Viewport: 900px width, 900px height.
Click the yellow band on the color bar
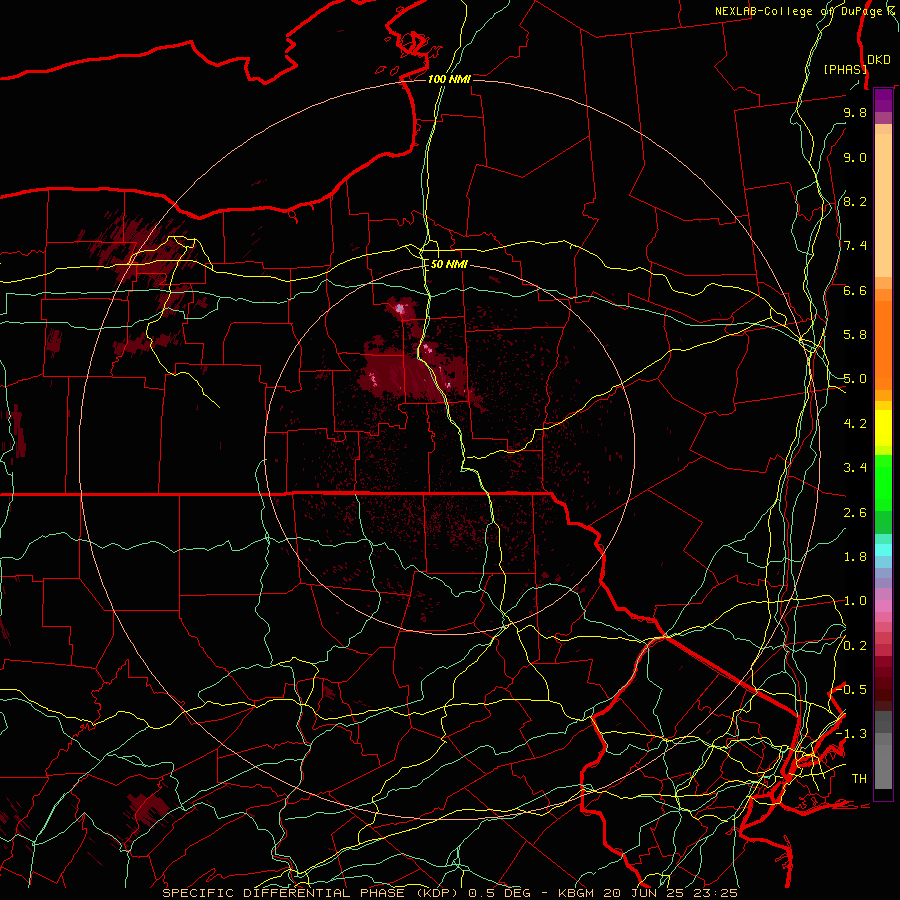(883, 428)
